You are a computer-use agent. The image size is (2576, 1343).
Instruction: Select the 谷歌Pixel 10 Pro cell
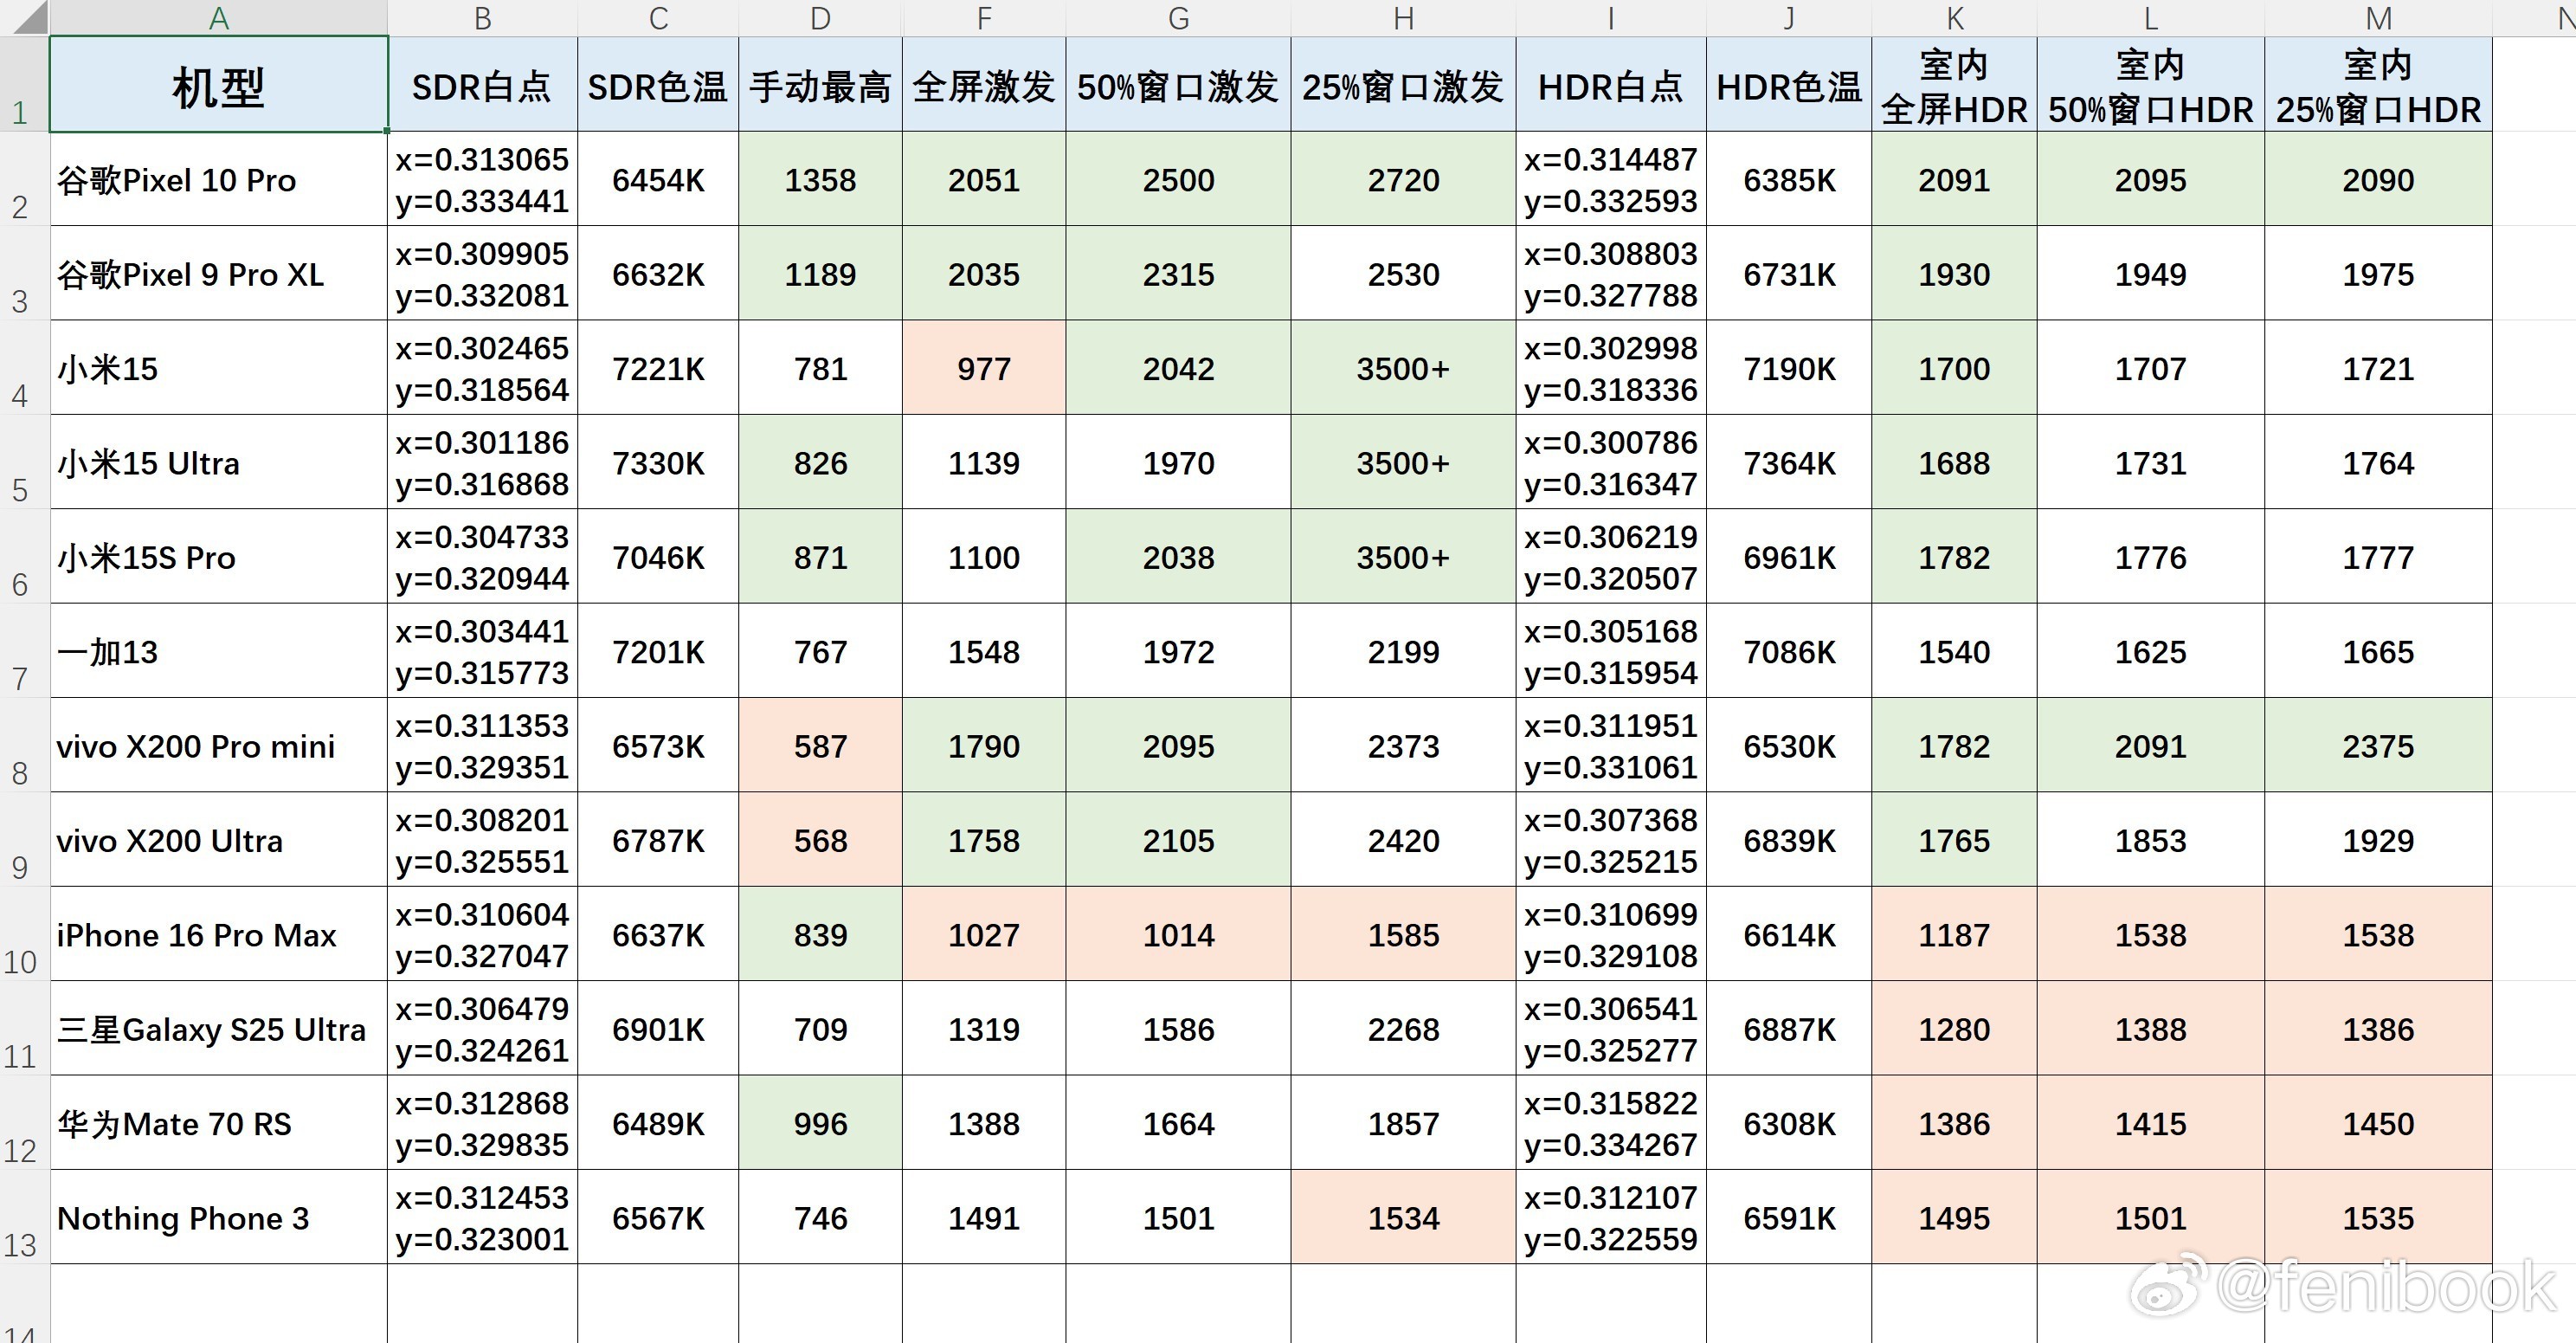218,179
